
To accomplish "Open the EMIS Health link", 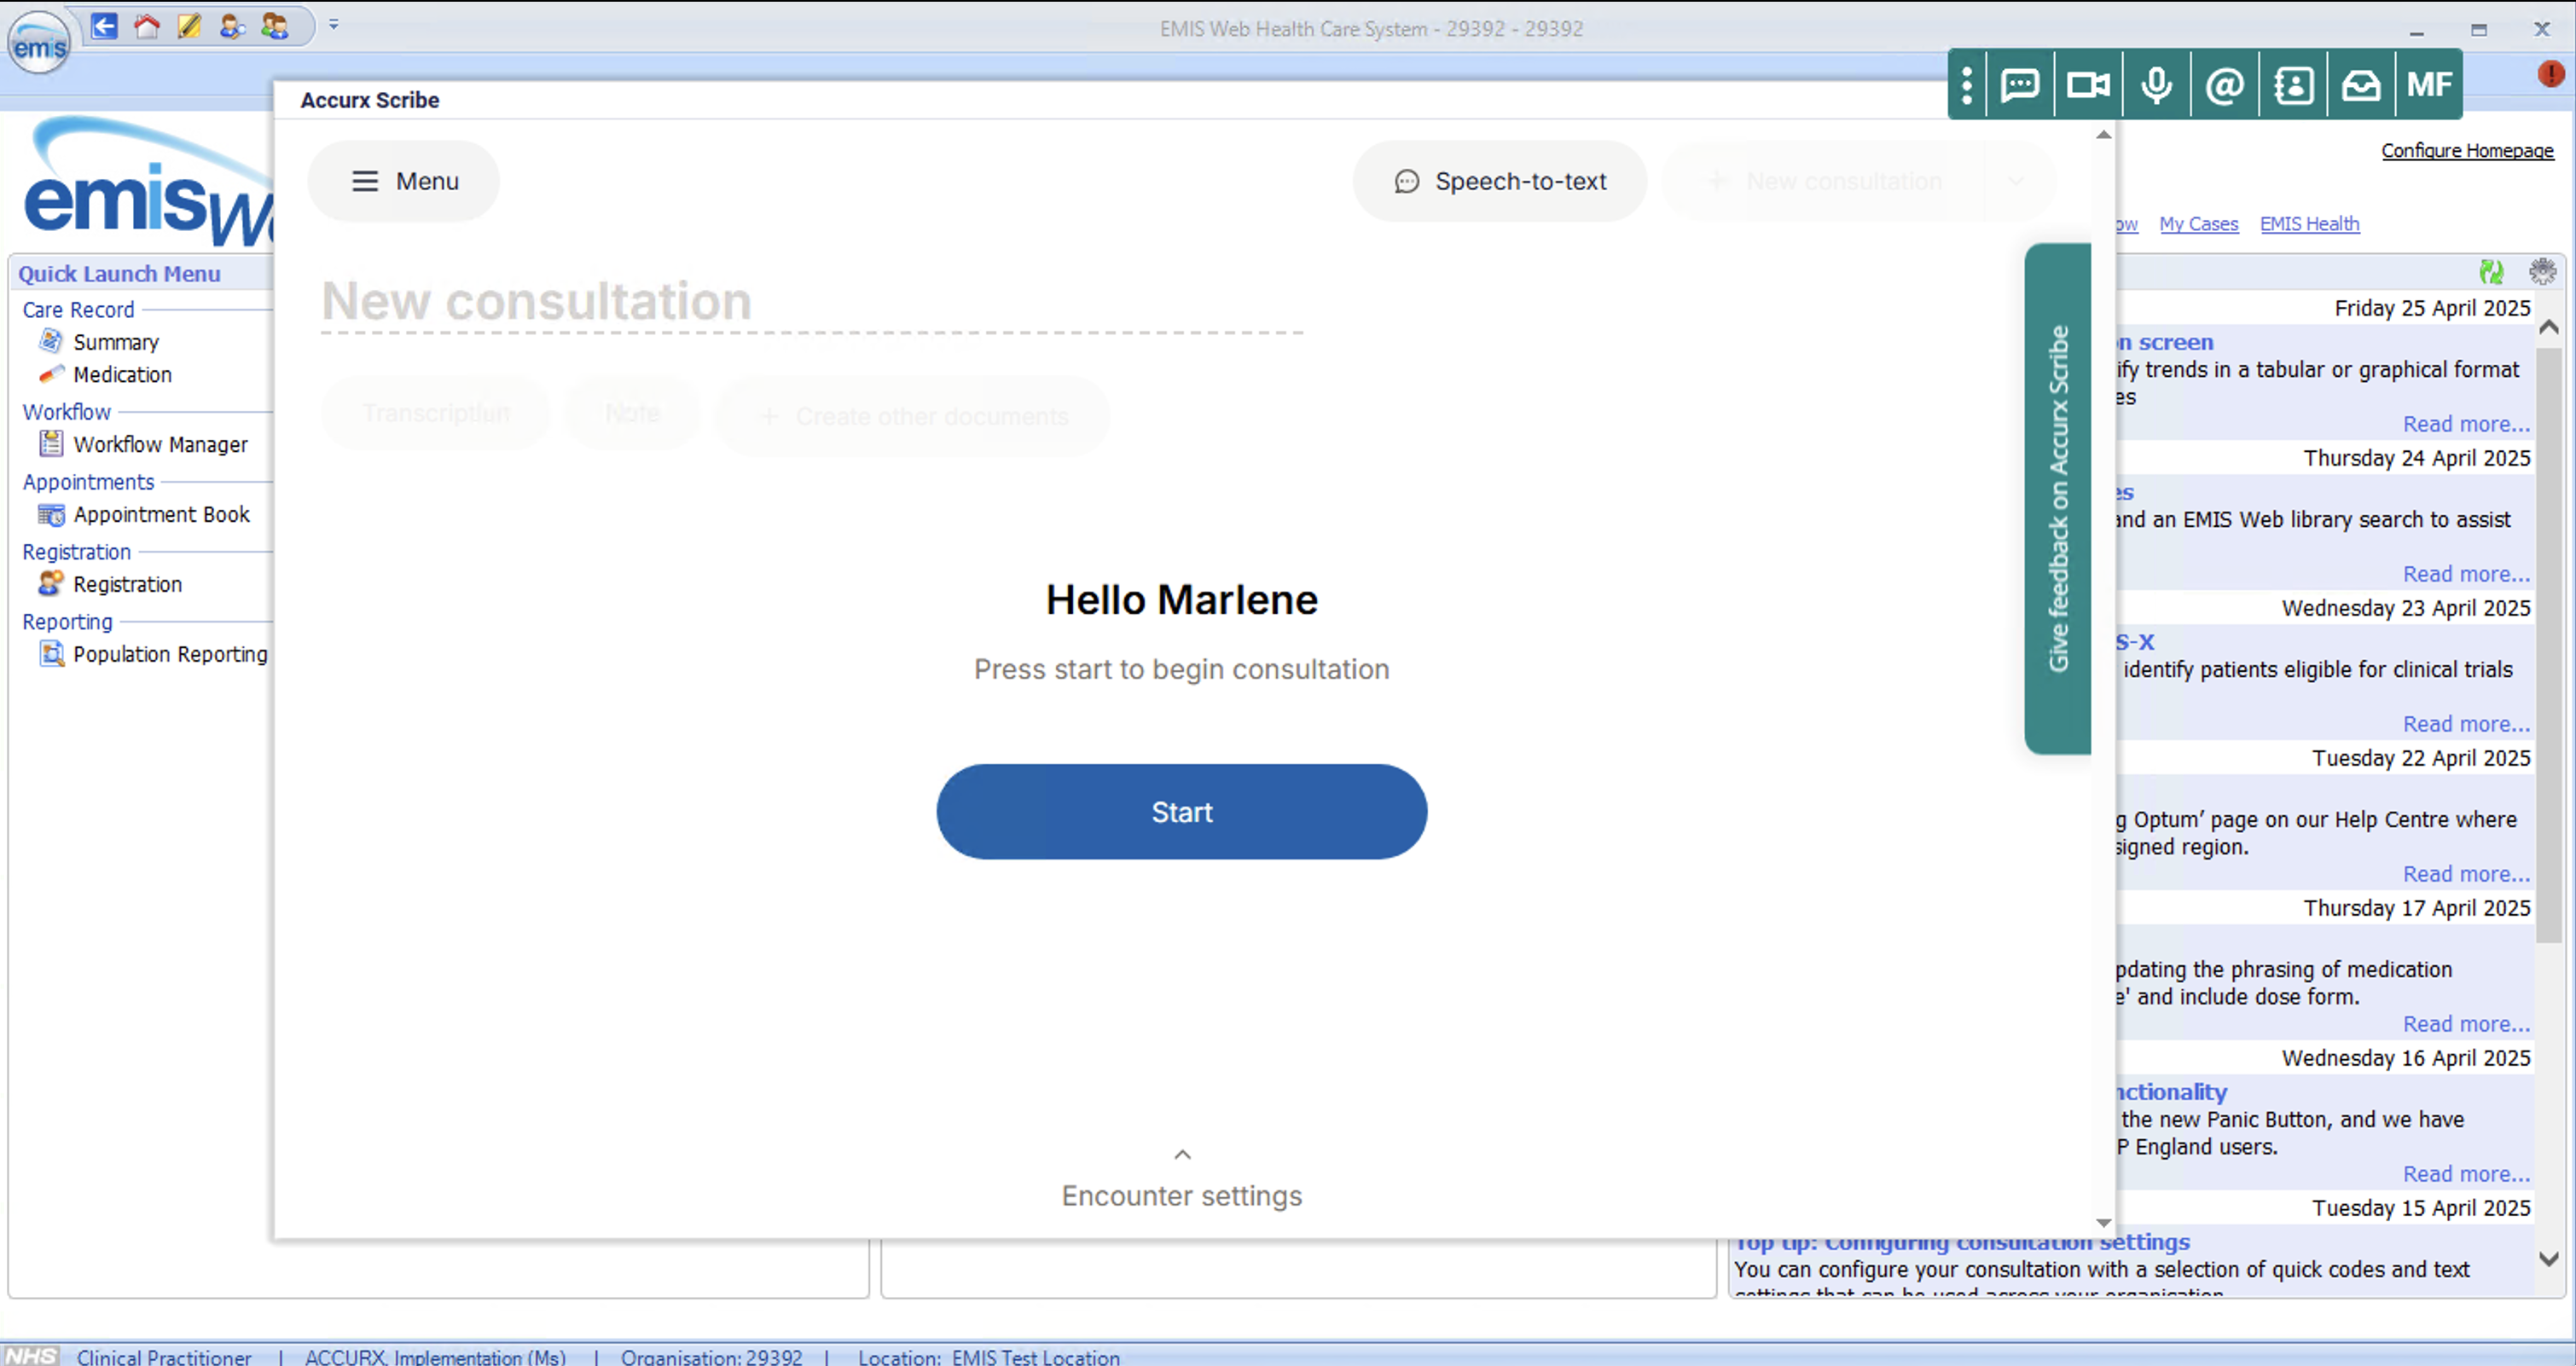I will click(x=2309, y=224).
